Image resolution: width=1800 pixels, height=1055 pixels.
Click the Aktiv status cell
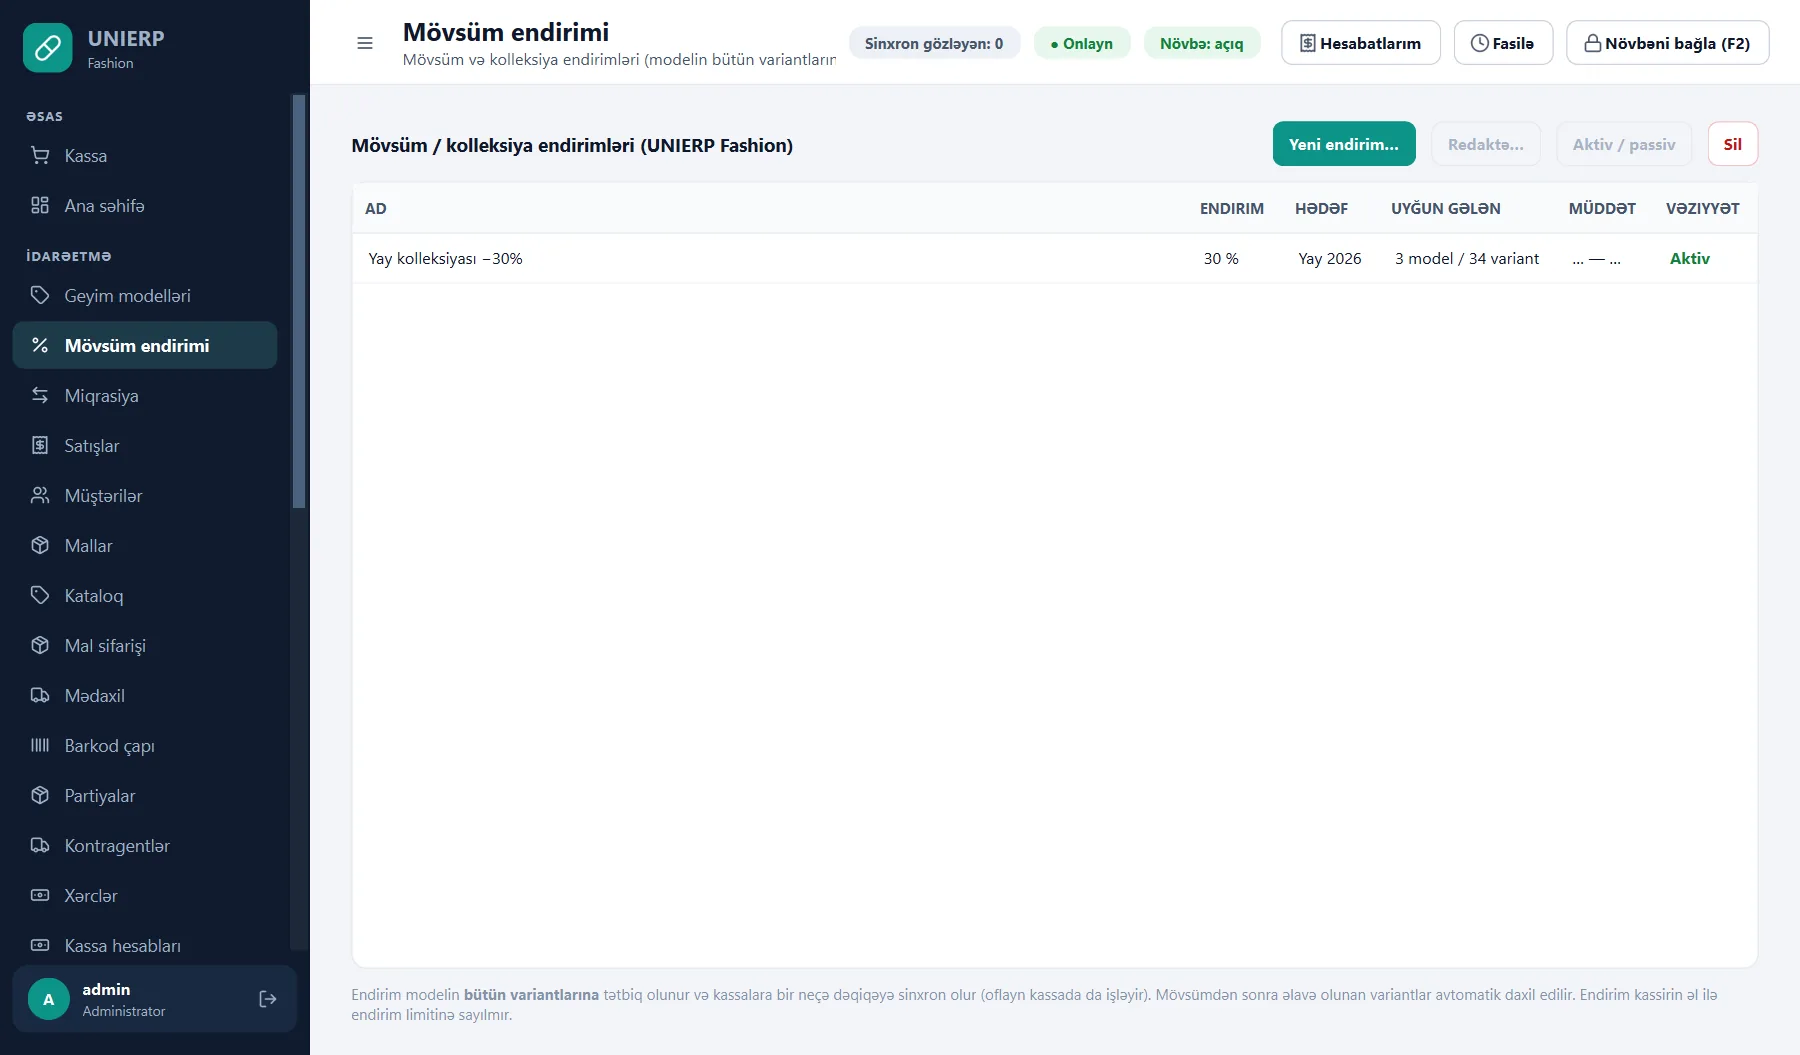click(x=1690, y=258)
